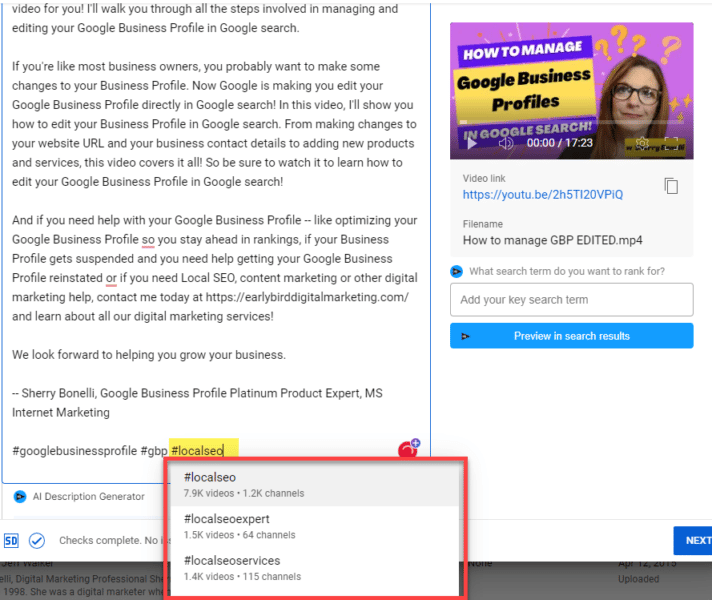Viewport: 712px width, 600px height.
Task: Click Preview in search results button
Action: pyautogui.click(x=571, y=336)
